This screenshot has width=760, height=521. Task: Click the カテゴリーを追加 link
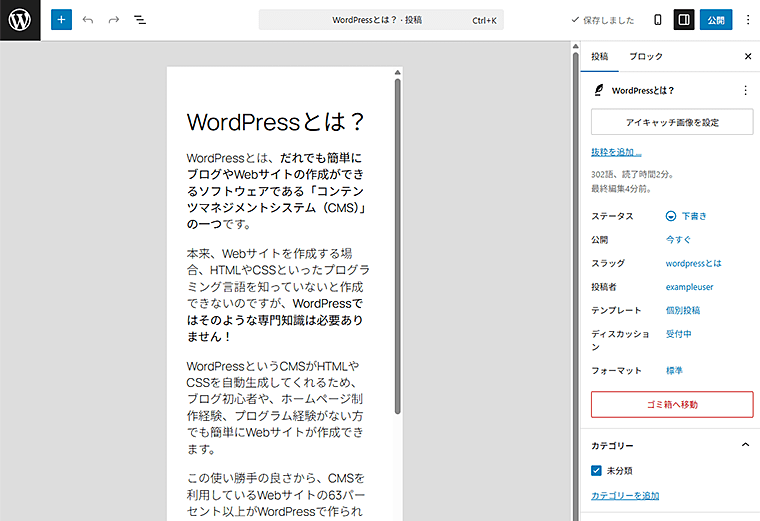[x=625, y=495]
